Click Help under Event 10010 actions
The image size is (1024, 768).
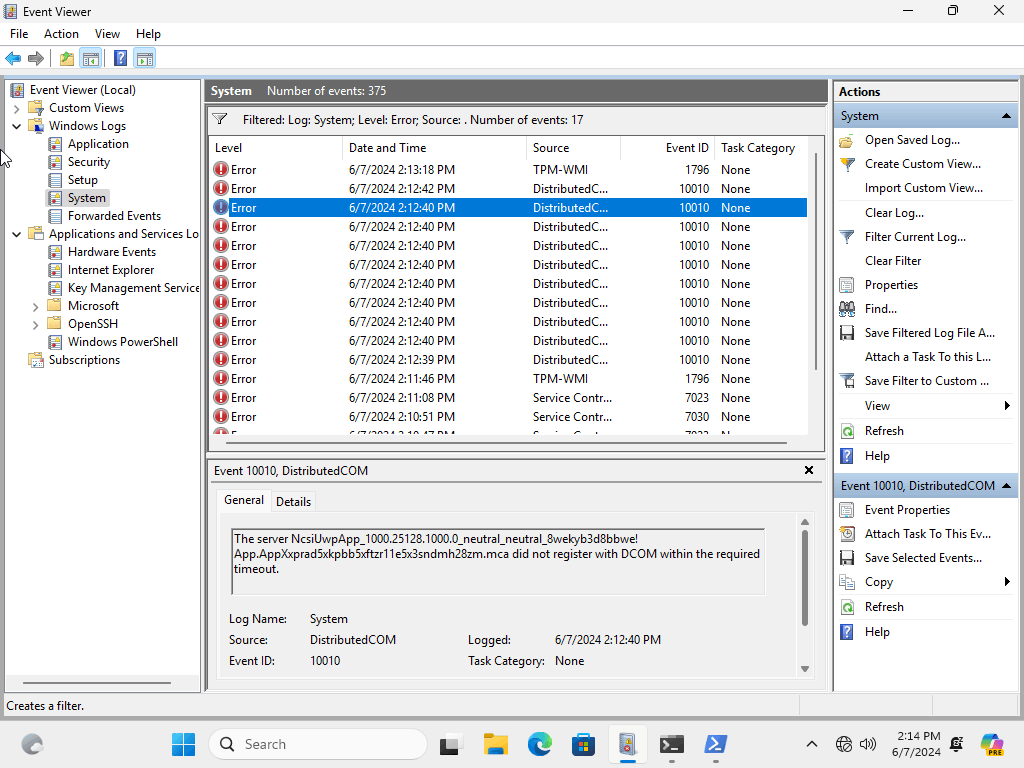click(x=876, y=632)
